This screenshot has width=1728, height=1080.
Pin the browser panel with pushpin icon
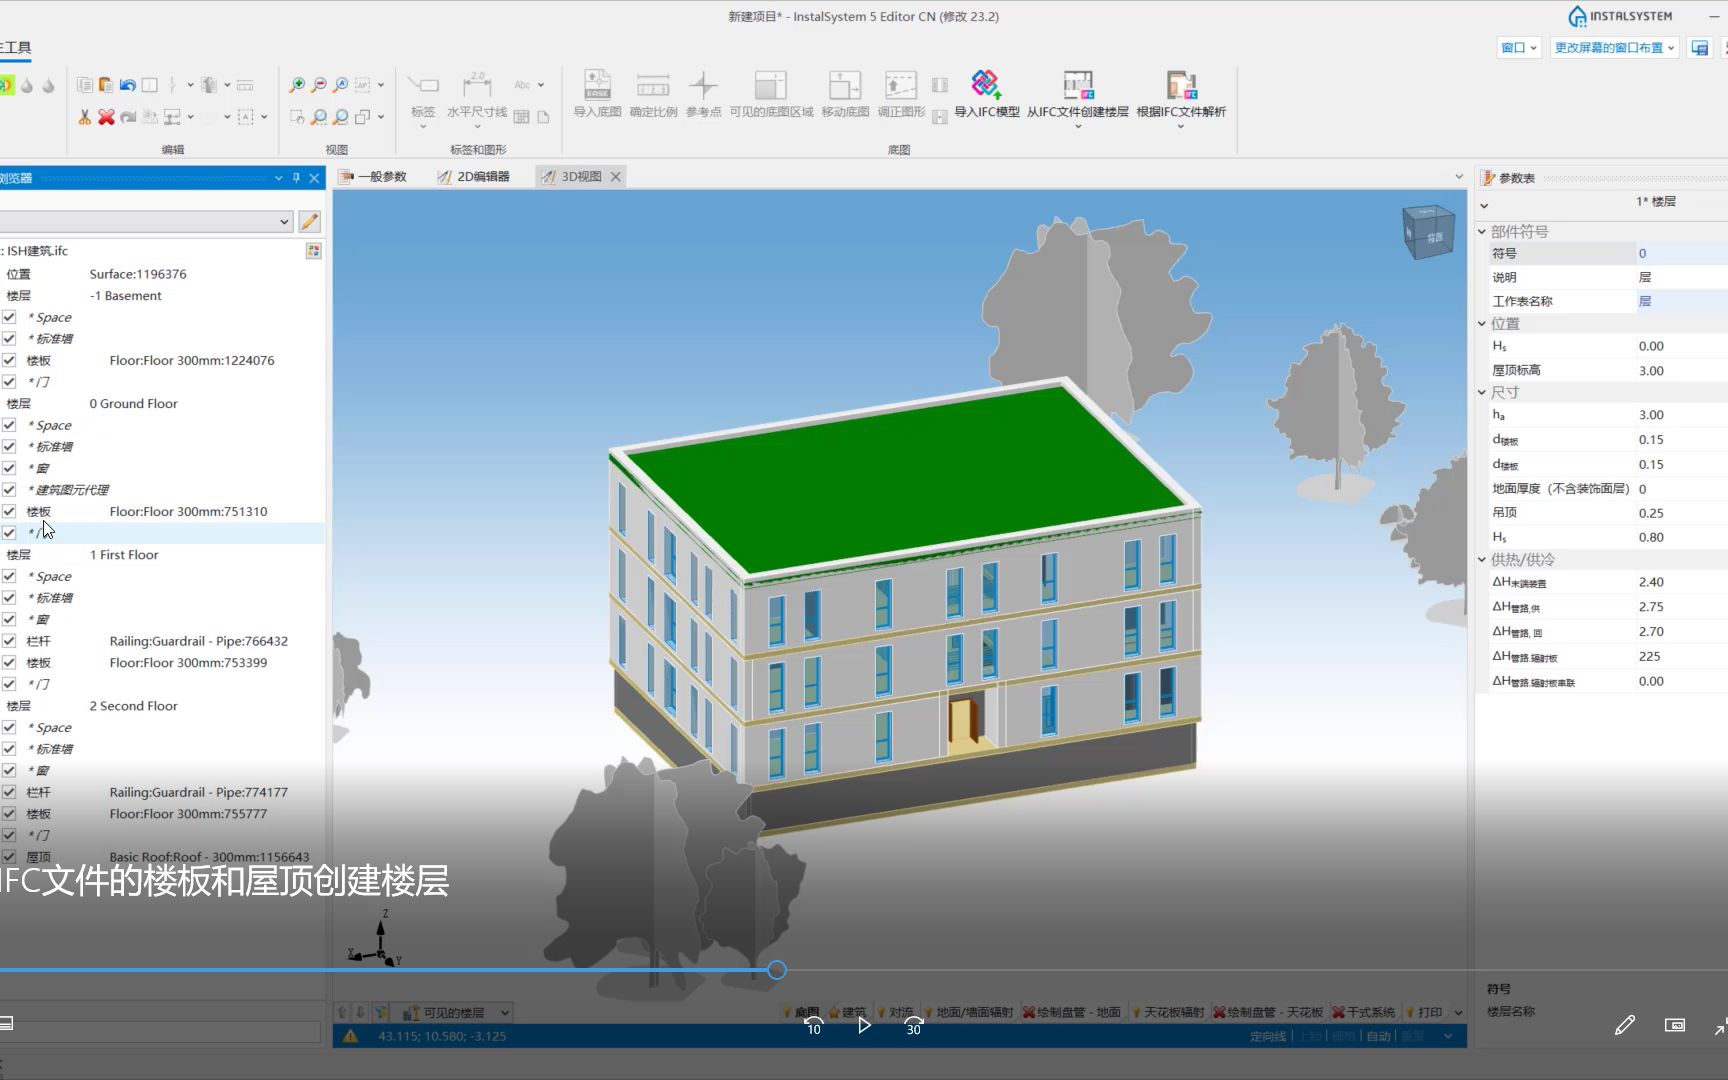click(x=296, y=178)
